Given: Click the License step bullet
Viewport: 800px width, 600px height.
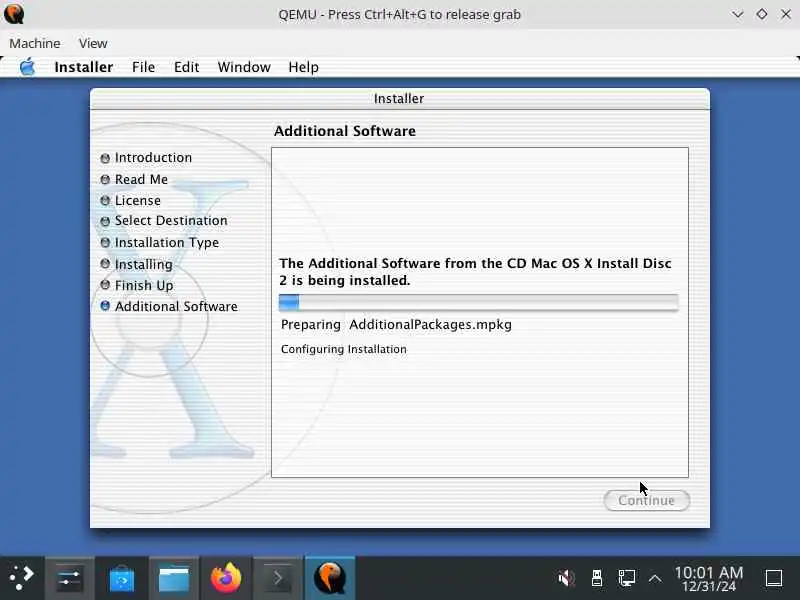Looking at the screenshot, I should (105, 201).
